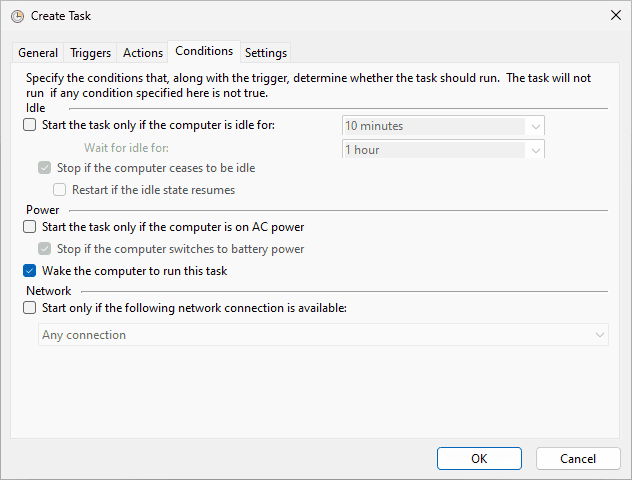This screenshot has height=480, width=632.
Task: Toggle Stop if computer ceases to be idle
Action: (45, 168)
